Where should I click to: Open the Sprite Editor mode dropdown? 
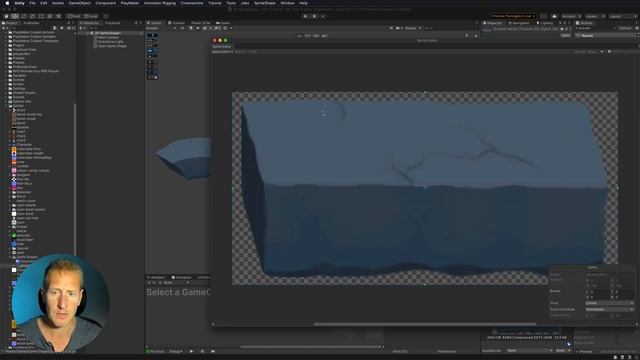pos(222,52)
